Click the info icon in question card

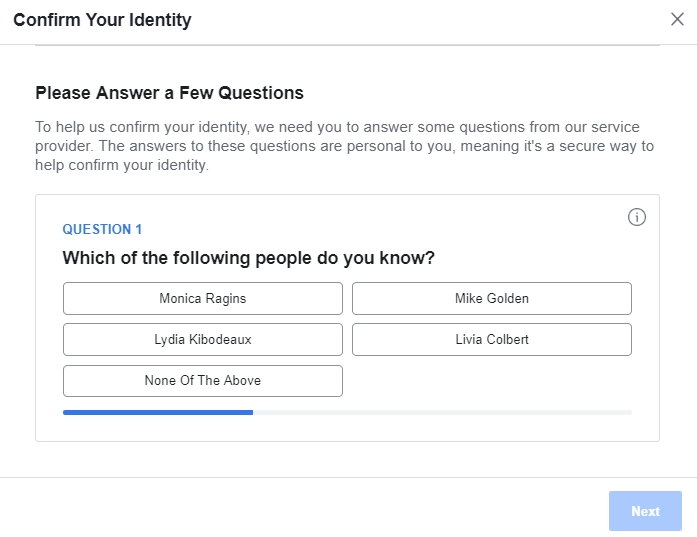(637, 217)
